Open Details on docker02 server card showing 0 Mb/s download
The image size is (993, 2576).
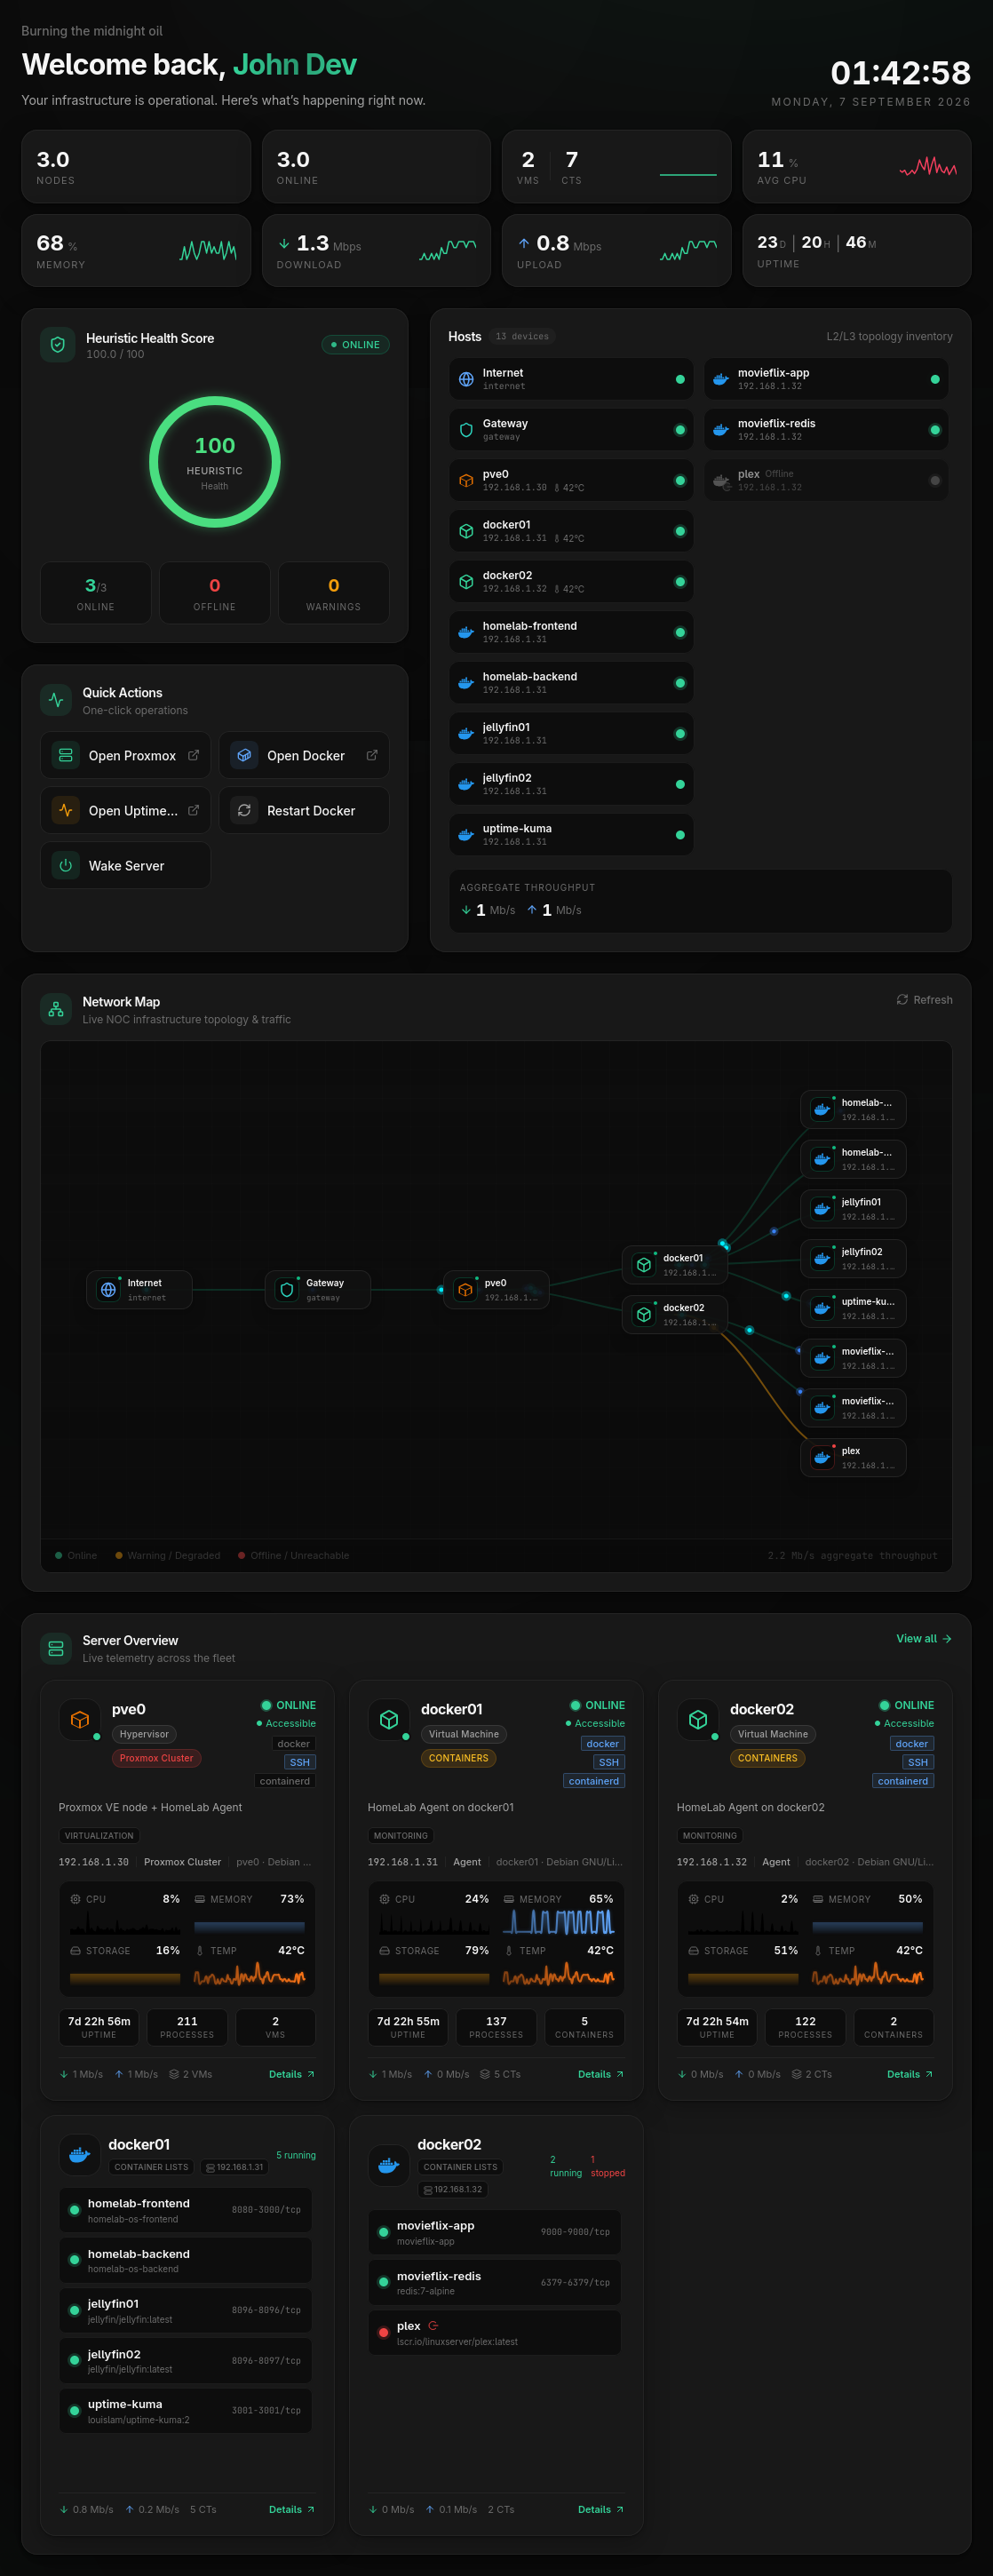pyautogui.click(x=909, y=2074)
